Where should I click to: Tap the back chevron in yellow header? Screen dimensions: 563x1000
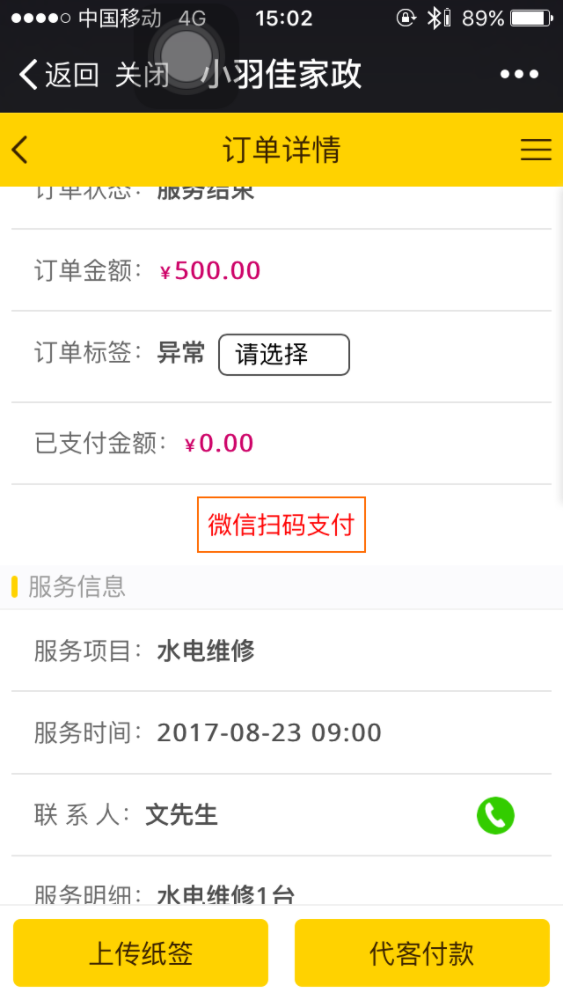pos(20,149)
